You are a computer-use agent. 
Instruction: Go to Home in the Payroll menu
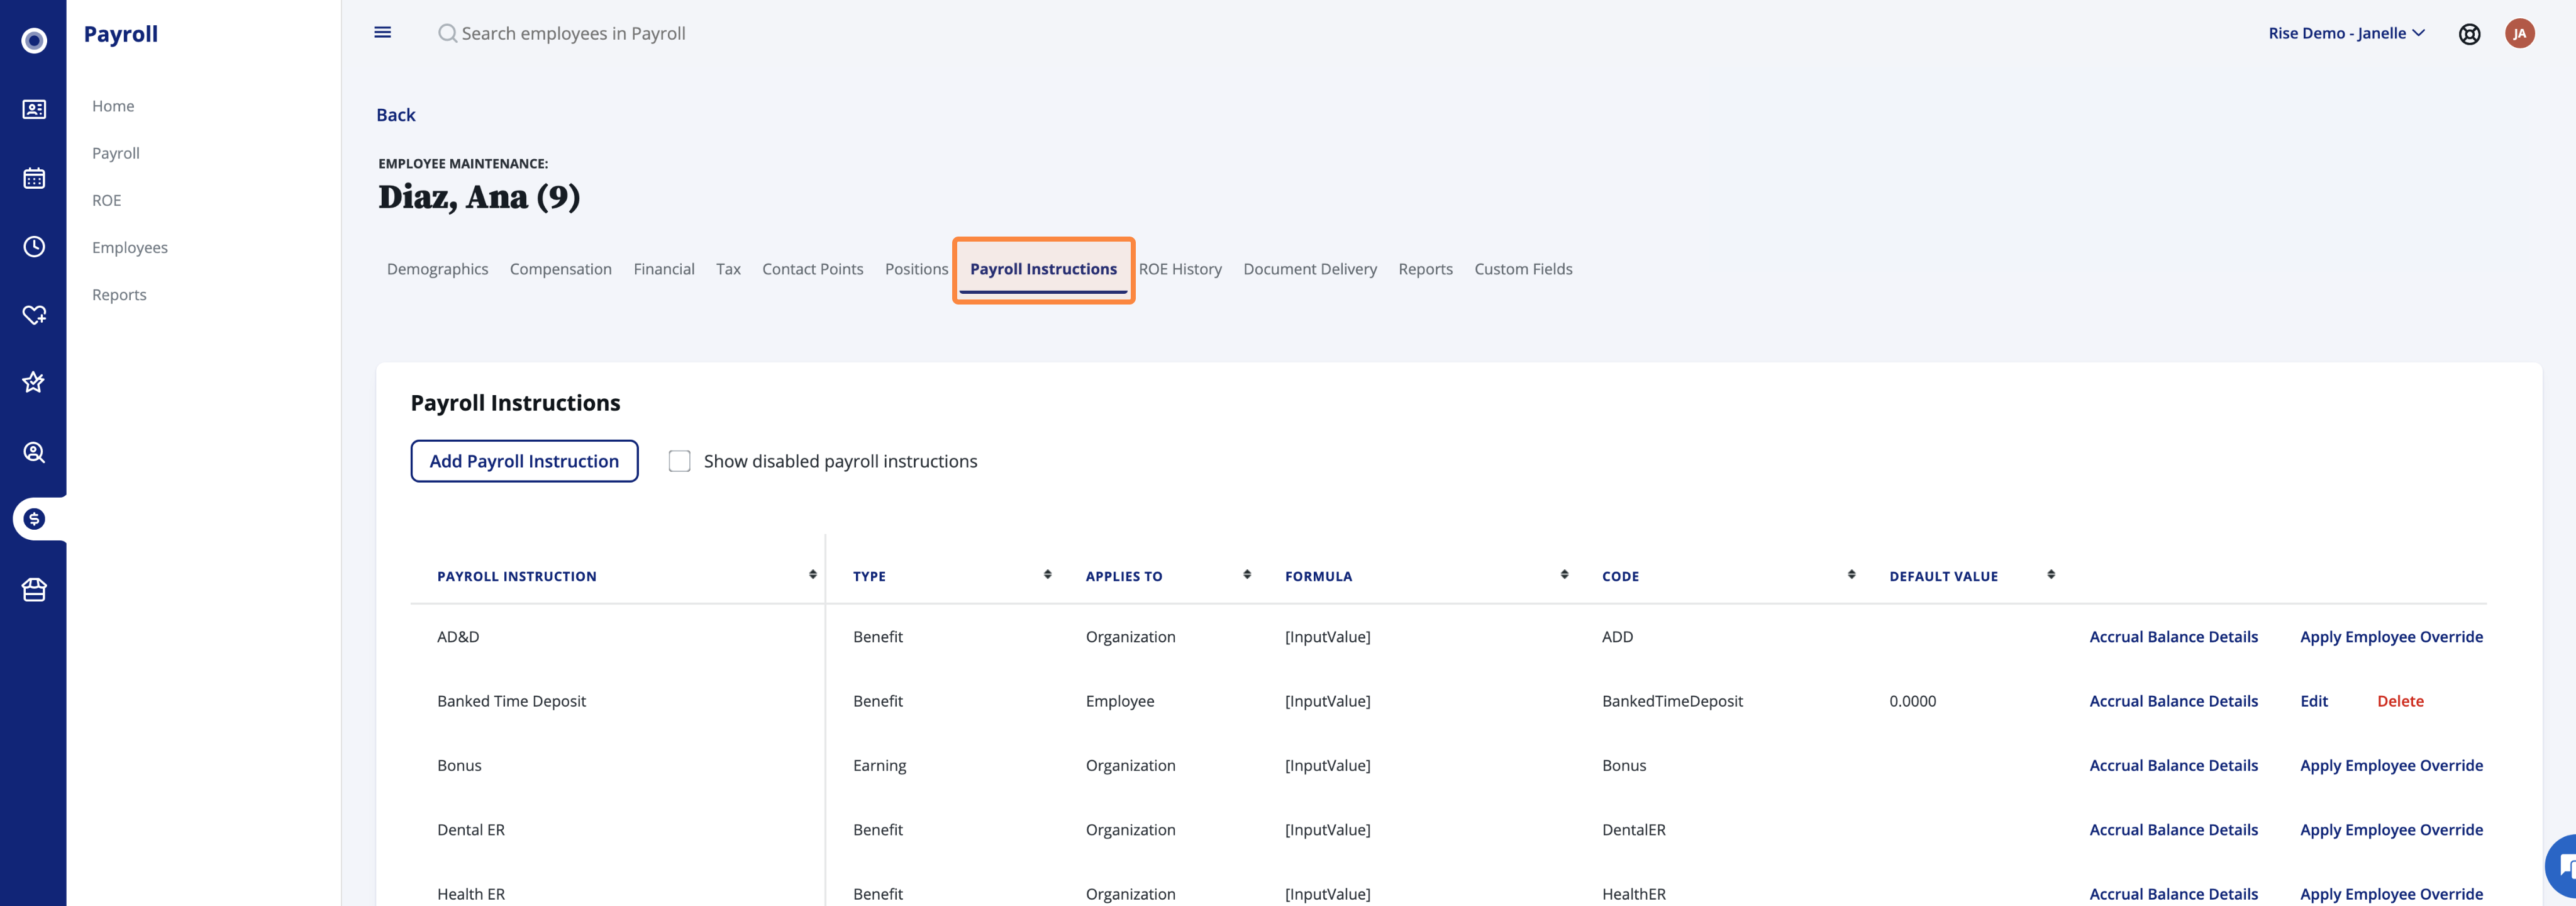[x=113, y=106]
